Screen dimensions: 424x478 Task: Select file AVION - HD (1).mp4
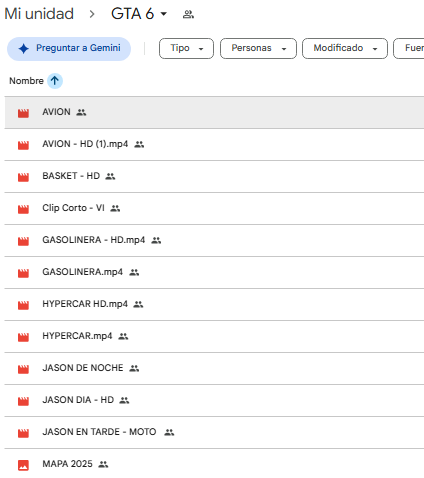[x=214, y=145]
